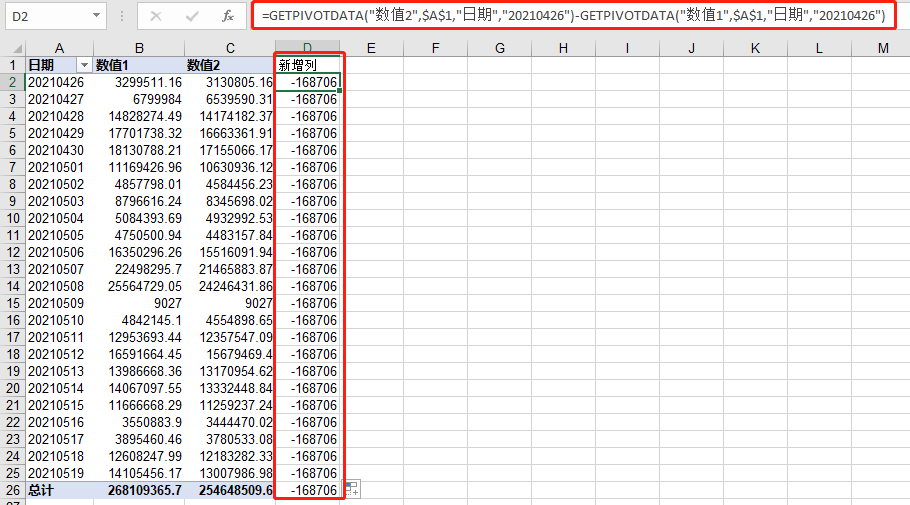The image size is (910, 505).
Task: Click cell with value 3130805.16
Action: coord(230,82)
